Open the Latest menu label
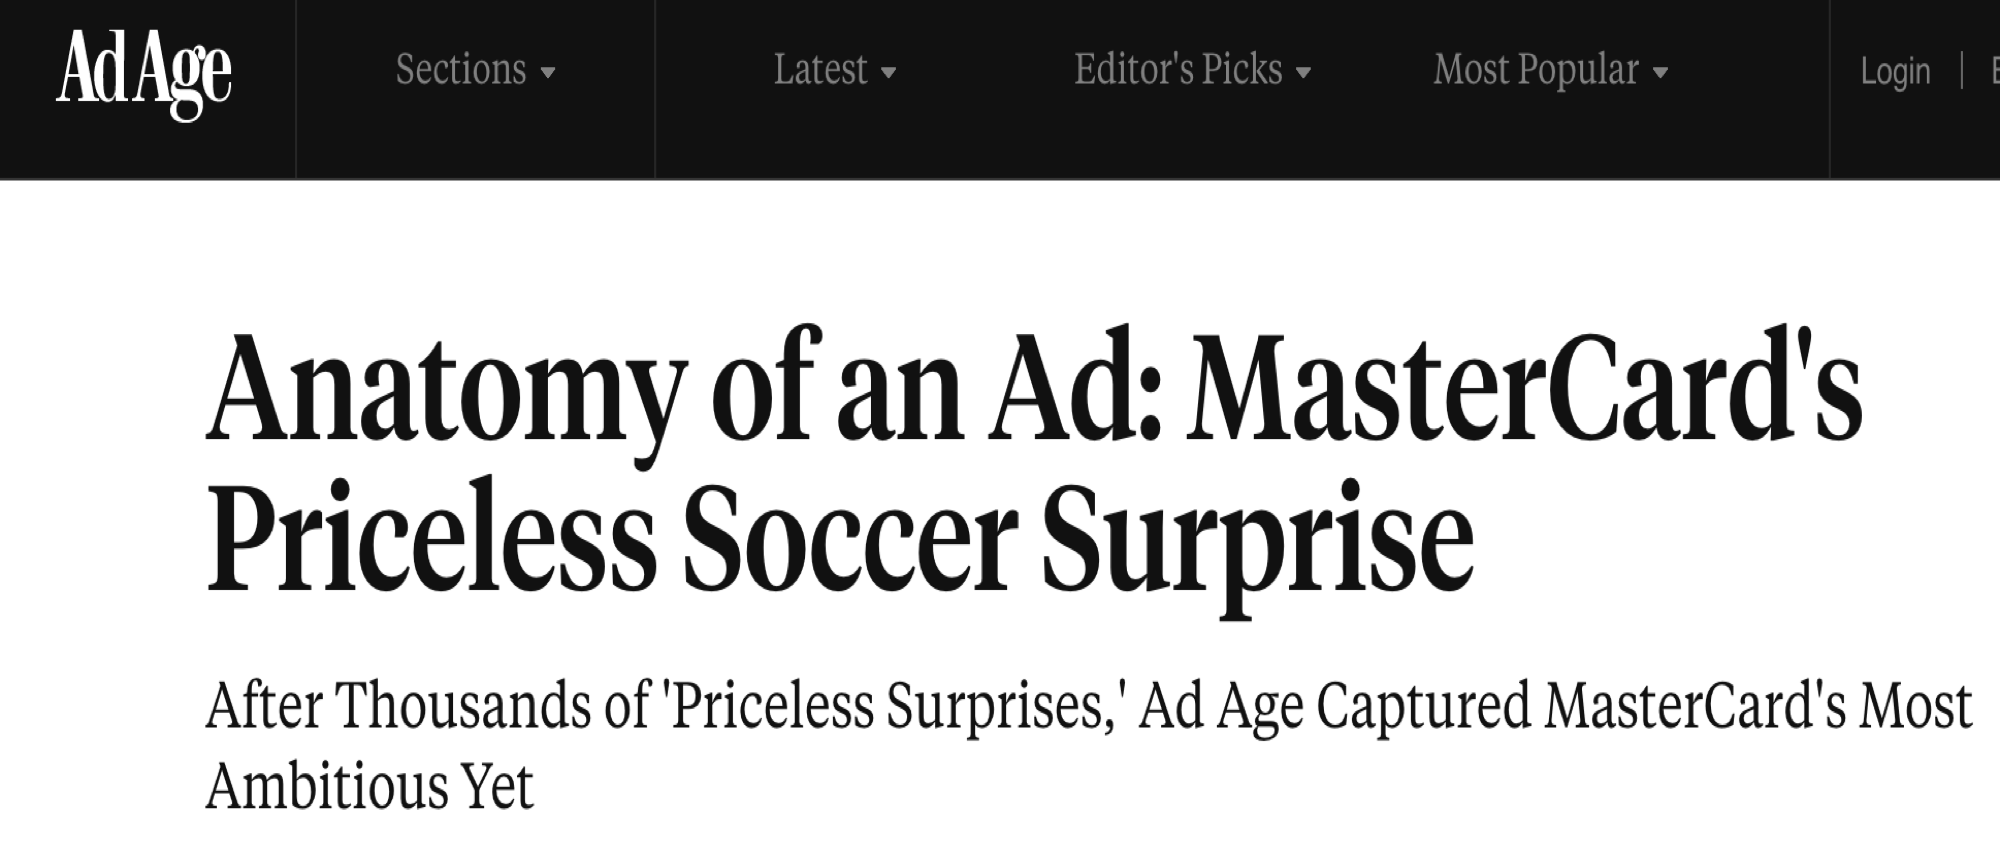This screenshot has height=846, width=2000. 820,70
